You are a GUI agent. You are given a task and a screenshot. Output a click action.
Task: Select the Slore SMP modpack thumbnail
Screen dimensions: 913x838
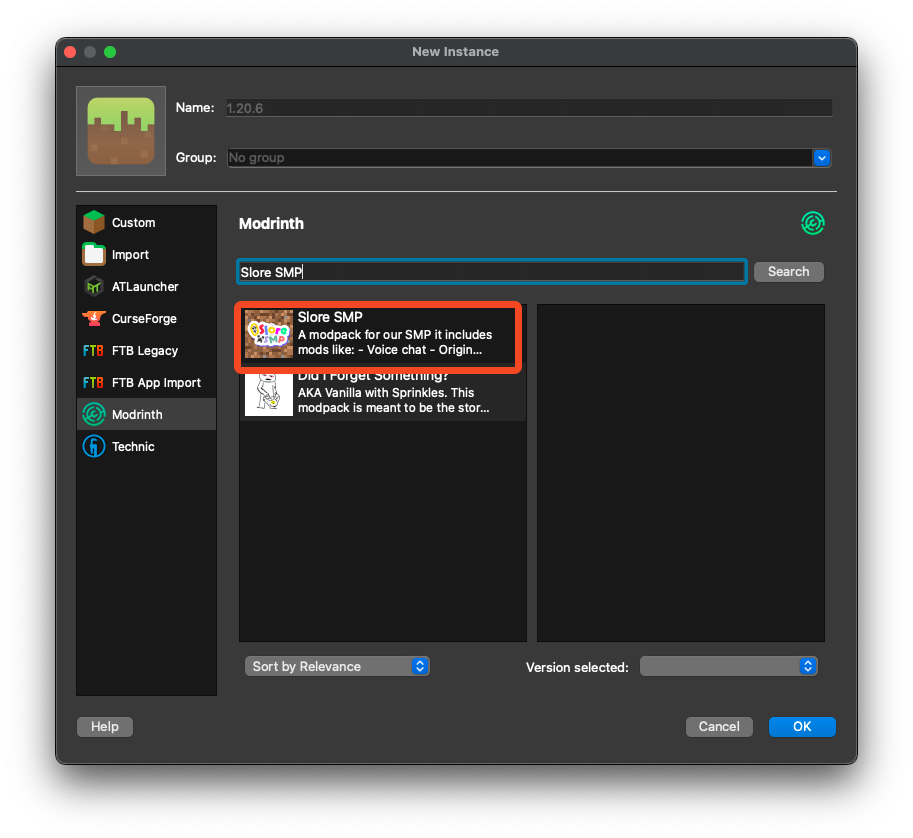269,334
